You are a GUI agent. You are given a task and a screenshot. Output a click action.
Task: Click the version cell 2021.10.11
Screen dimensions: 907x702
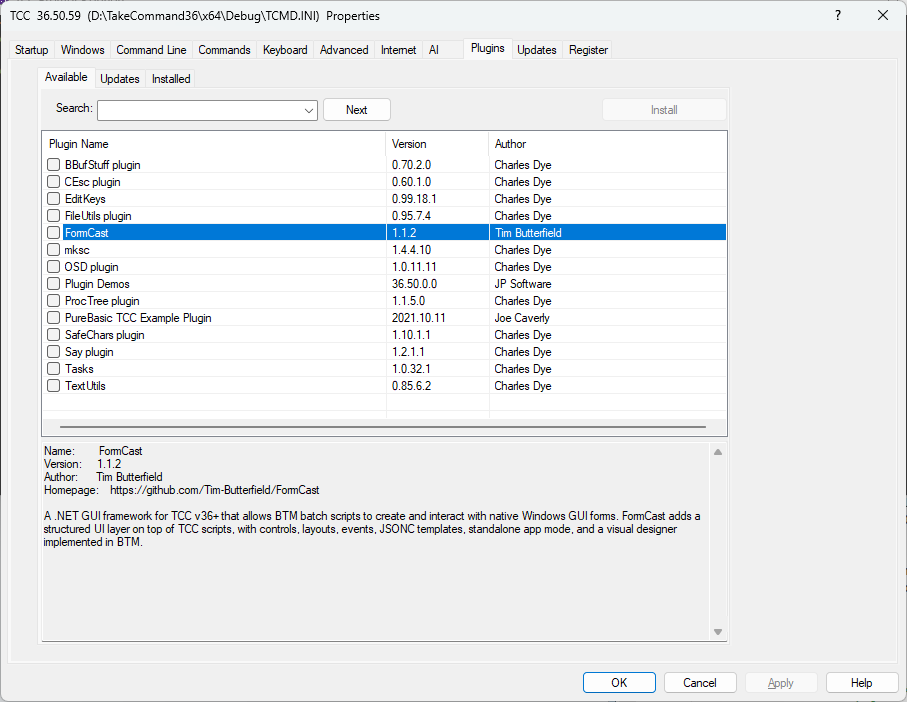419,318
